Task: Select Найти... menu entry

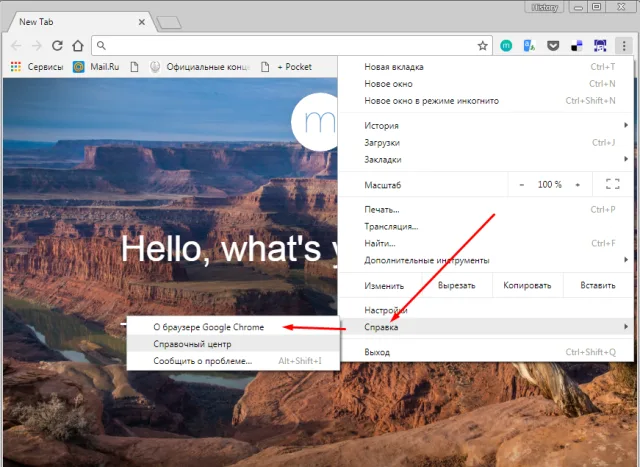Action: point(486,244)
